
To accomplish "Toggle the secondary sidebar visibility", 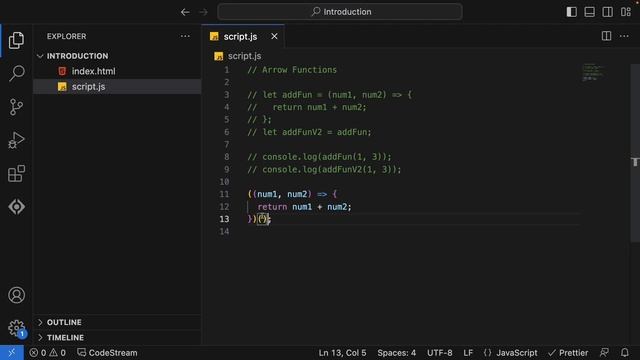I will (x=607, y=12).
